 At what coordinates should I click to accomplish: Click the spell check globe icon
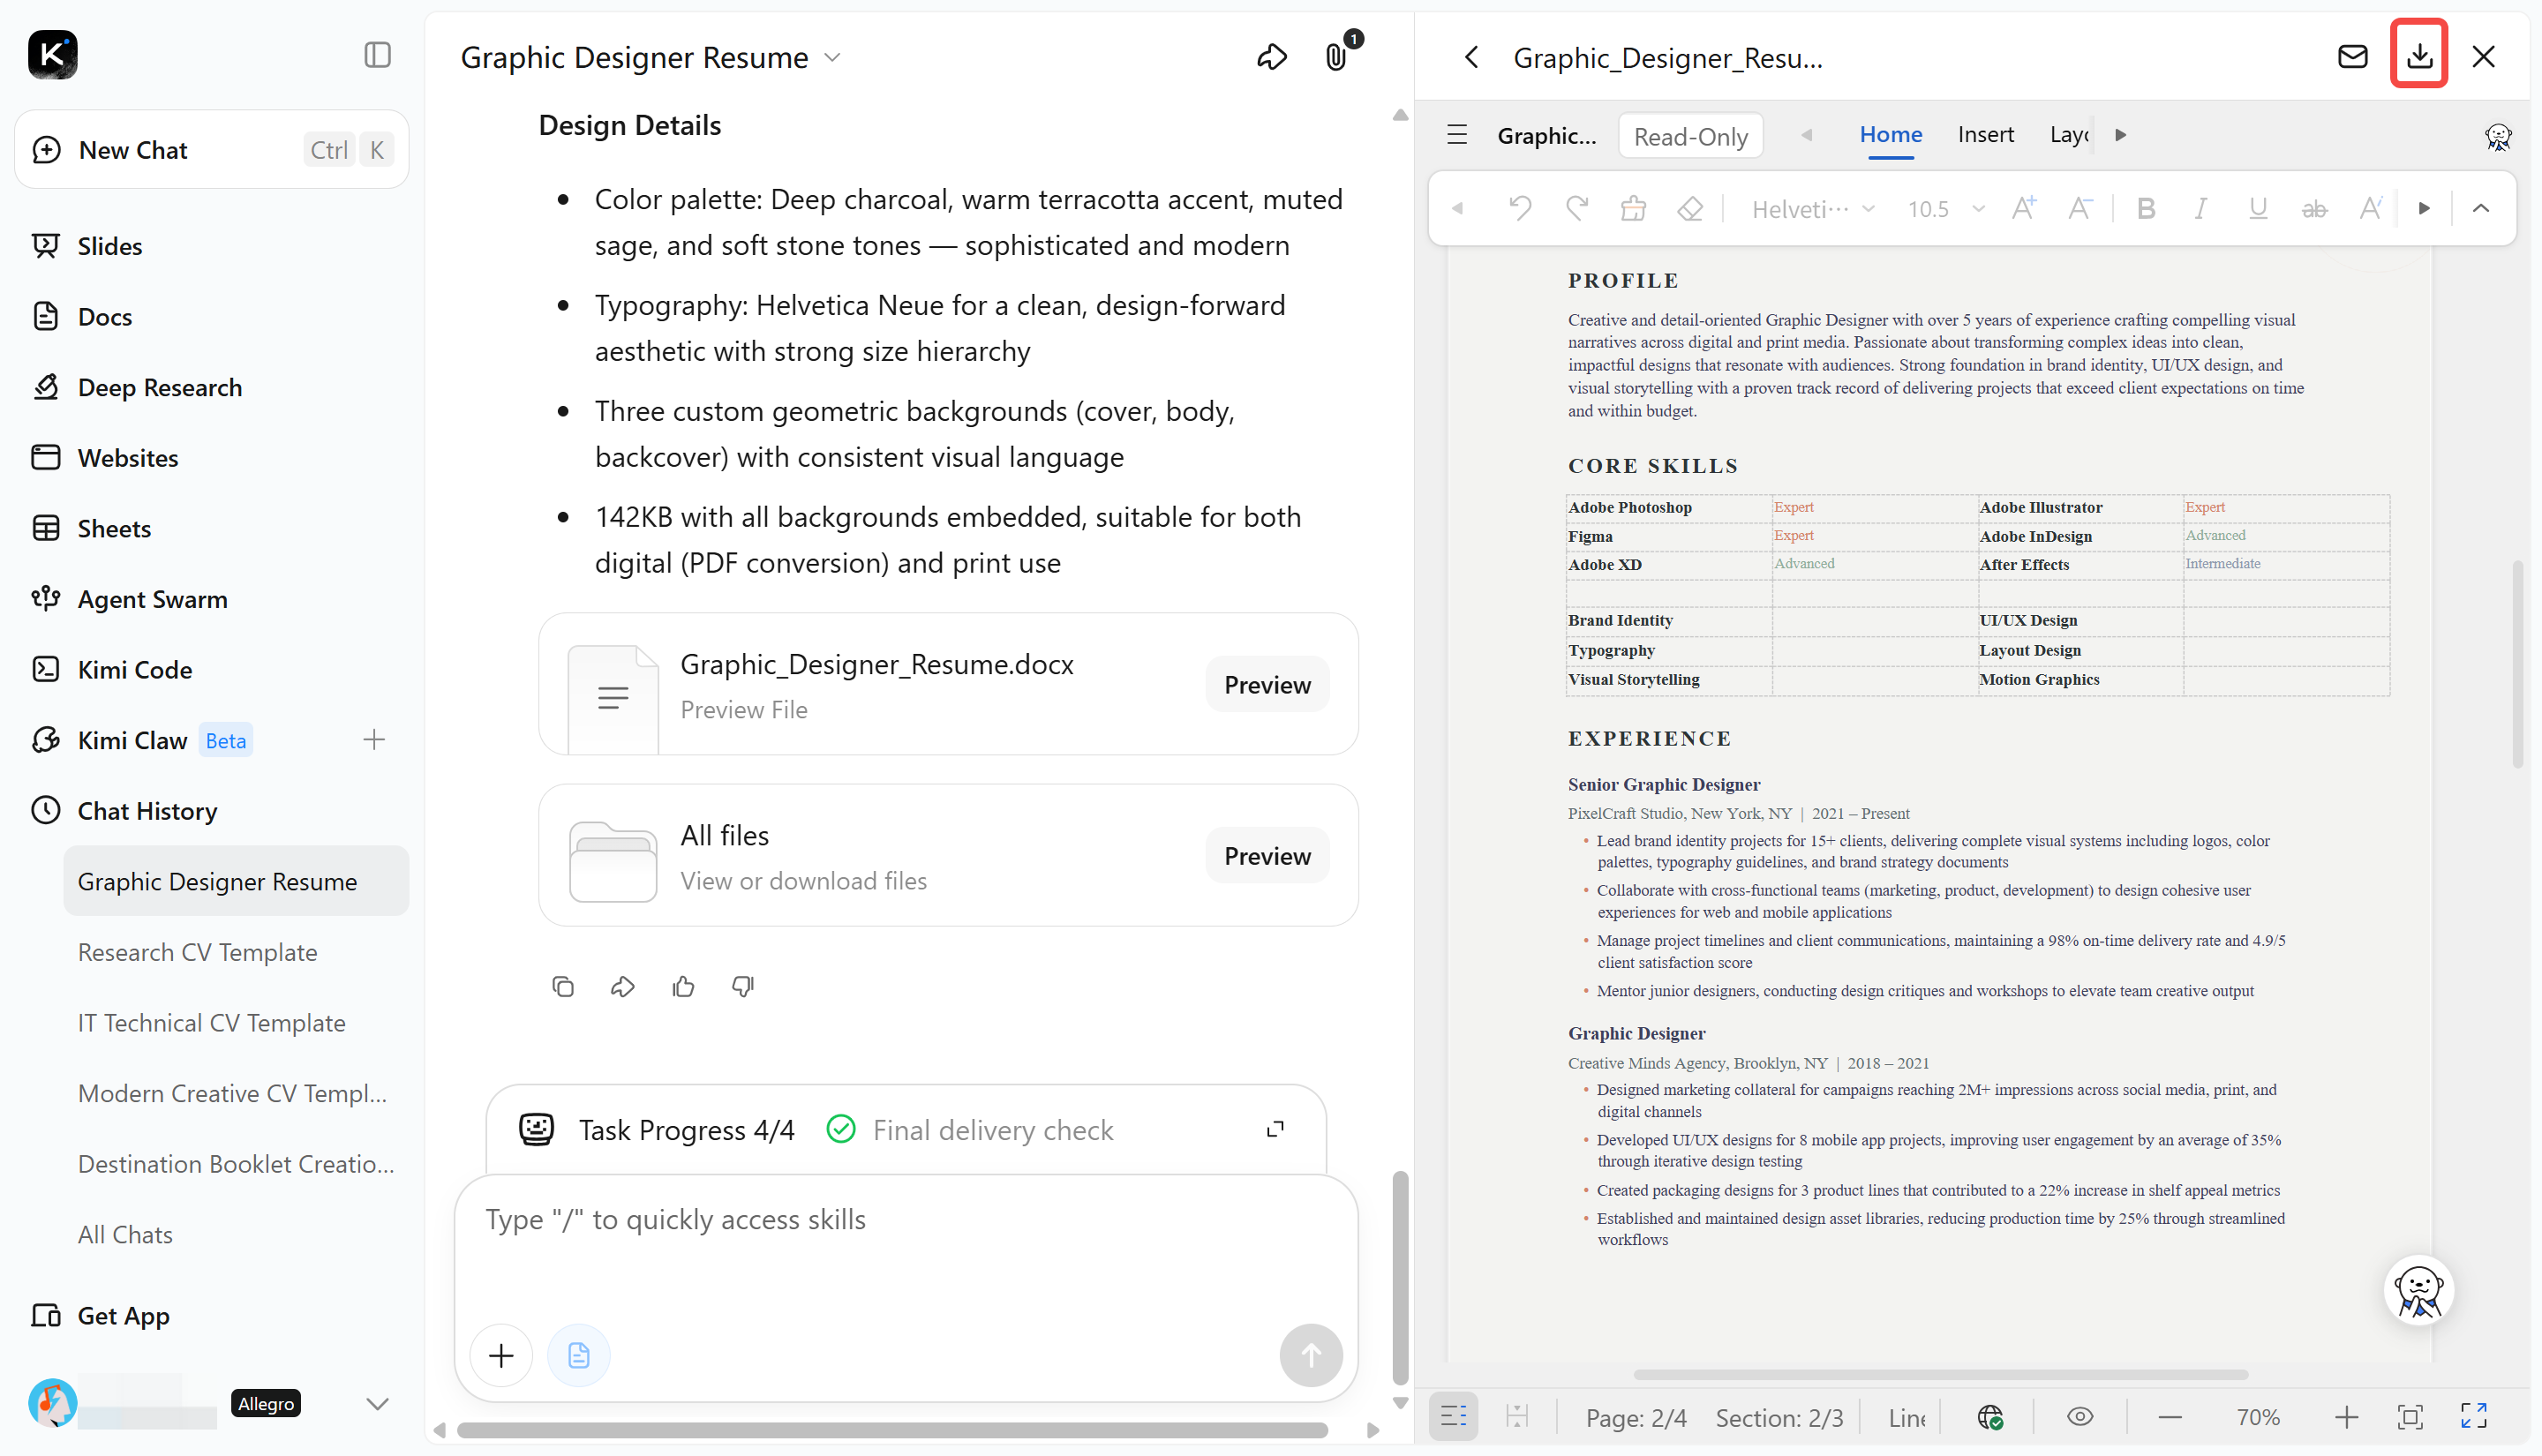click(x=1990, y=1417)
